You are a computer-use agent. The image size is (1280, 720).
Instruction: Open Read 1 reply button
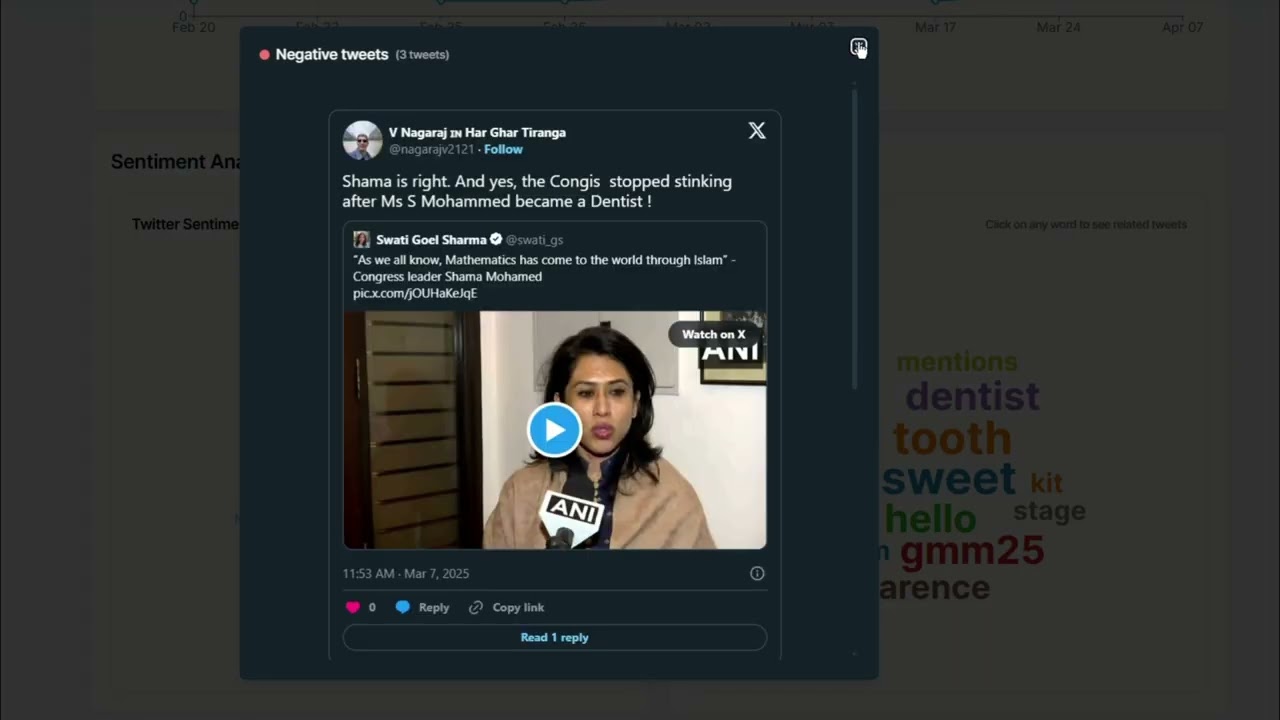click(554, 637)
